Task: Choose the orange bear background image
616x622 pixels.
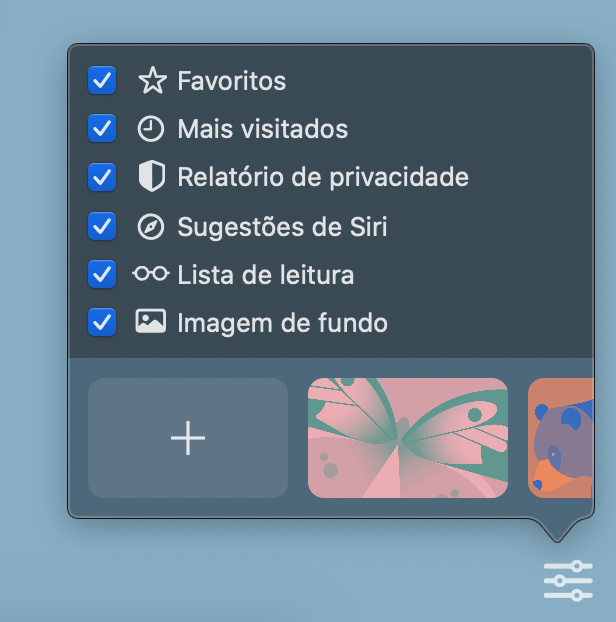Action: [561, 438]
